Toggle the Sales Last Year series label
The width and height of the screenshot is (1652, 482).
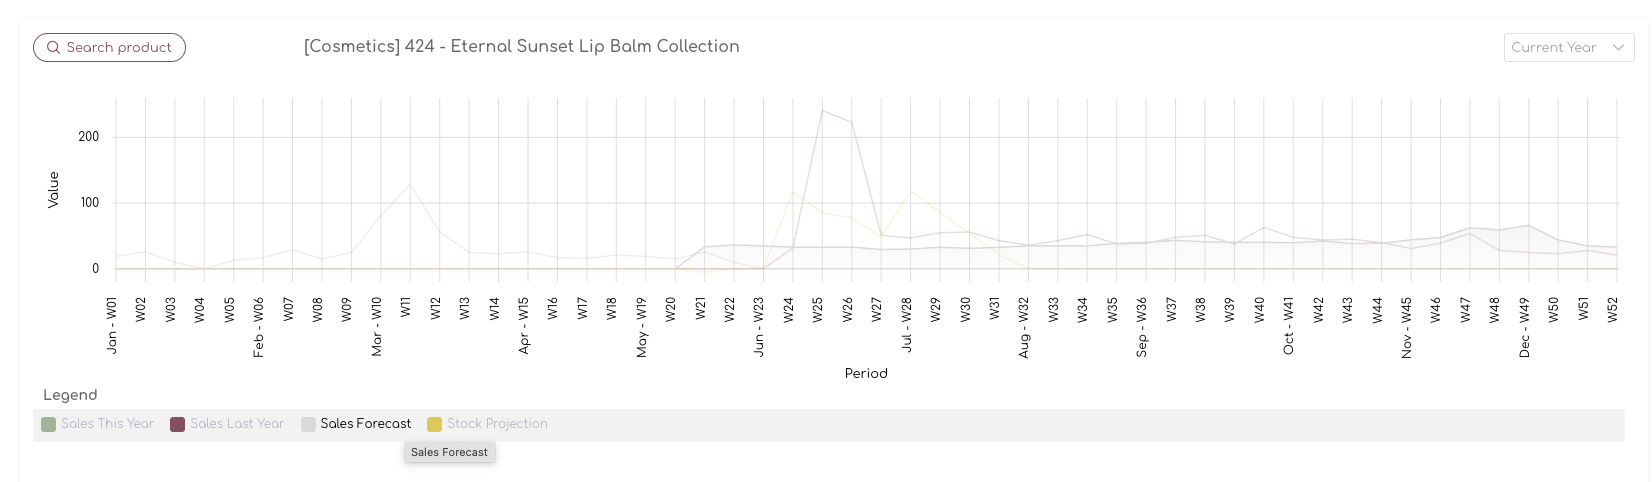click(x=237, y=424)
